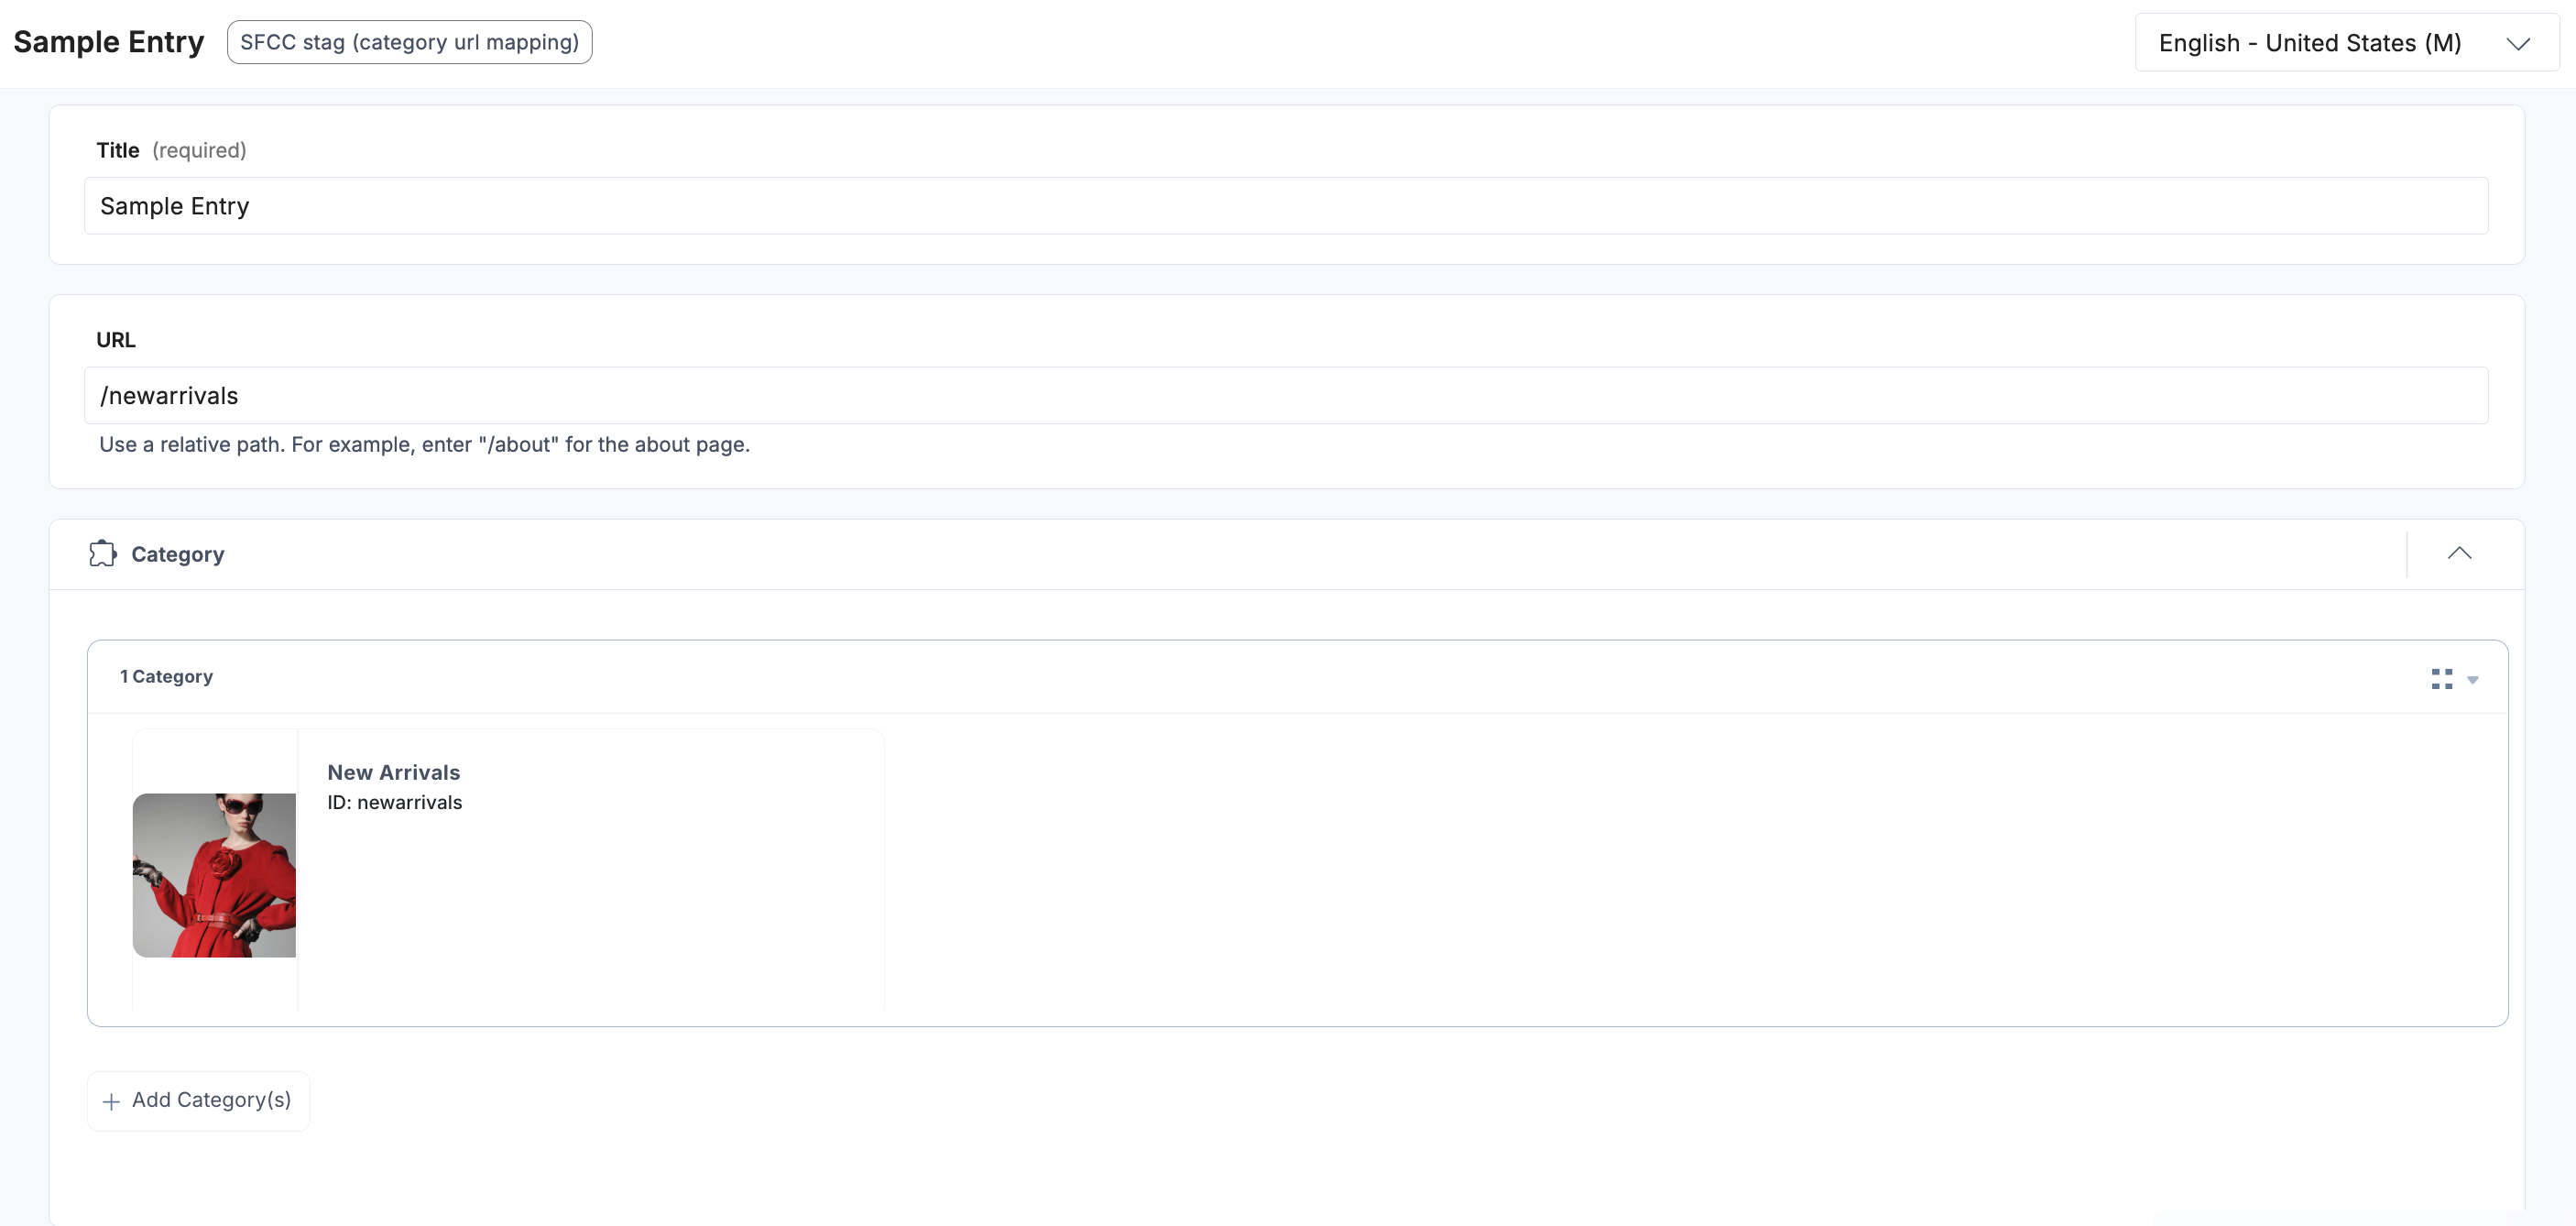
Task: Click the New Arrivals category thumbnail image
Action: (x=214, y=875)
